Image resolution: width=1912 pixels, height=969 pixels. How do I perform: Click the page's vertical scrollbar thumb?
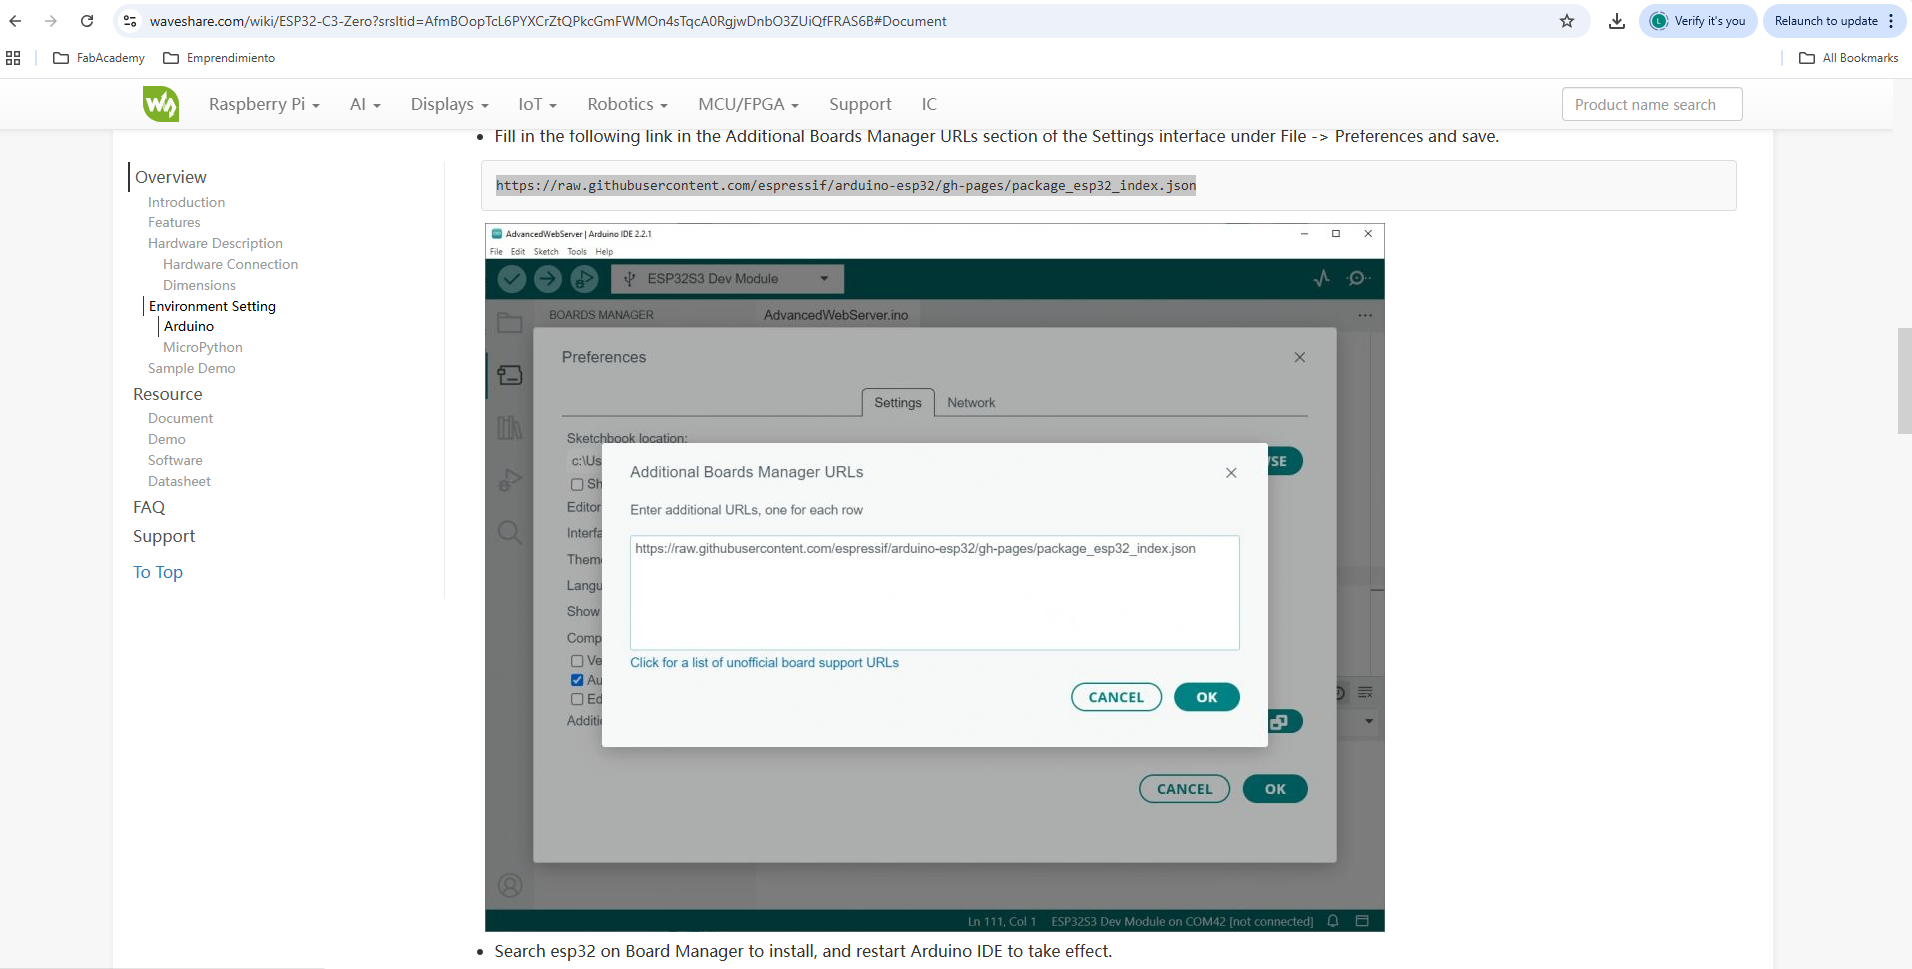tap(1904, 380)
